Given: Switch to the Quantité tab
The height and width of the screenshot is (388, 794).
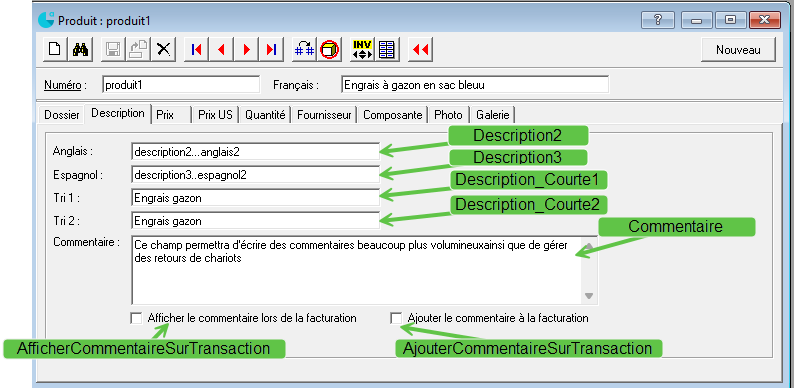Looking at the screenshot, I should (265, 115).
